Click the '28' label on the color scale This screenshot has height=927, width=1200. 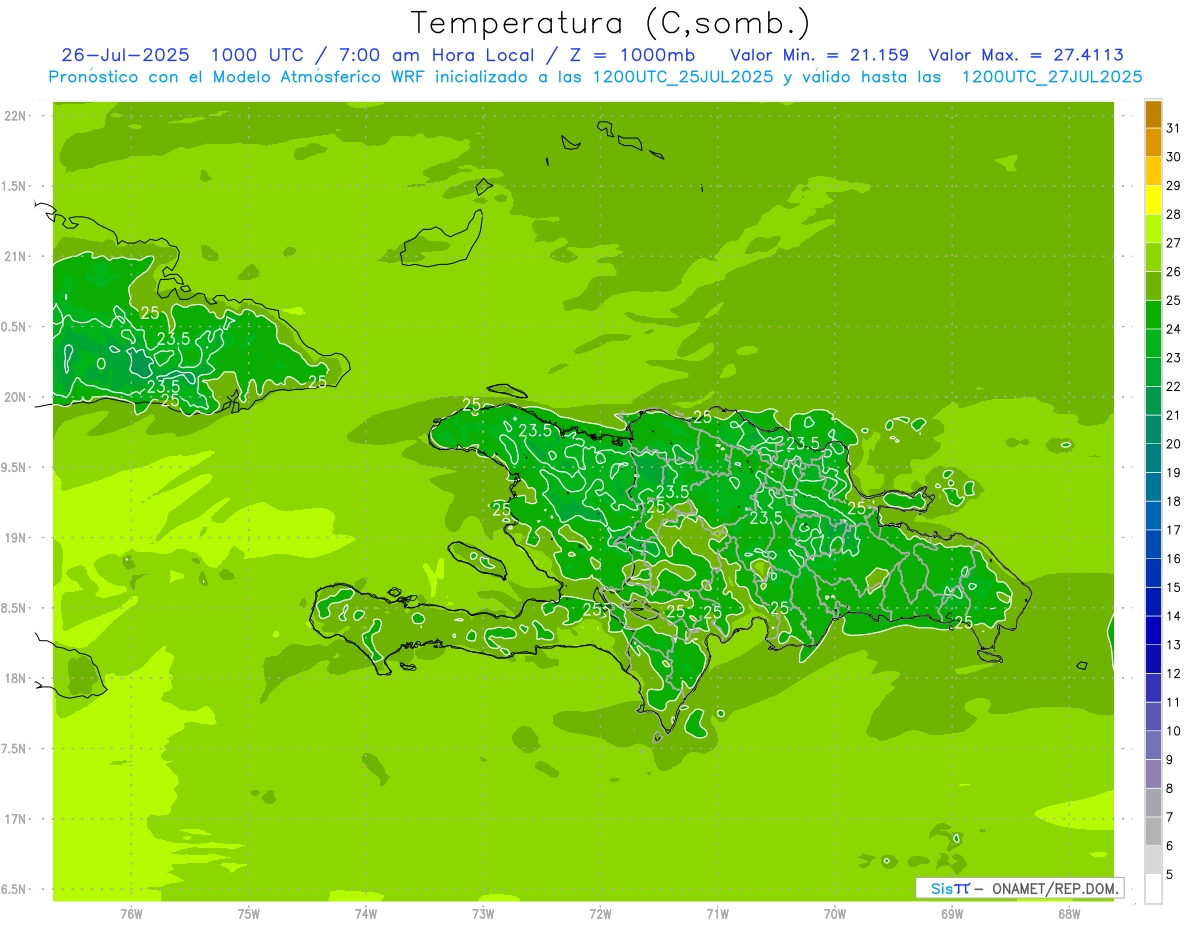click(1174, 214)
